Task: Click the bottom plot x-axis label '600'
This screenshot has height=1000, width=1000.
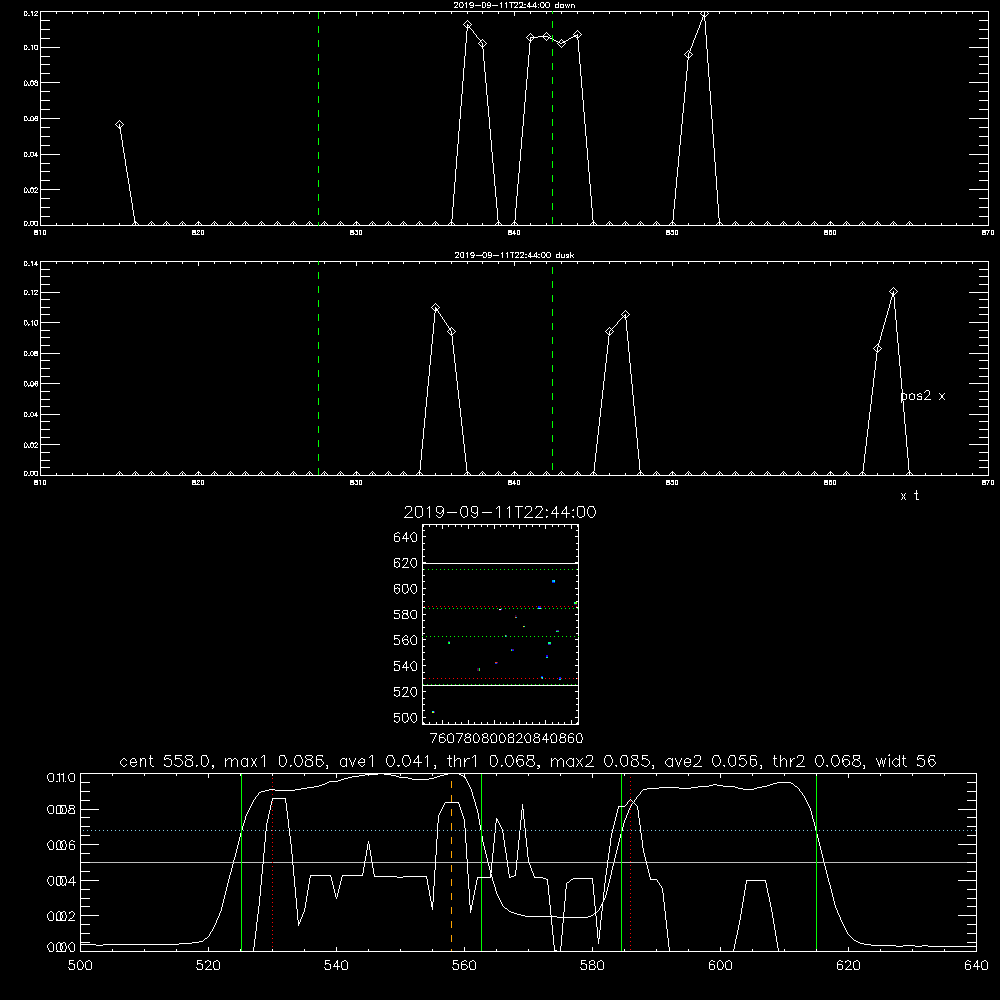Action: pyautogui.click(x=721, y=966)
